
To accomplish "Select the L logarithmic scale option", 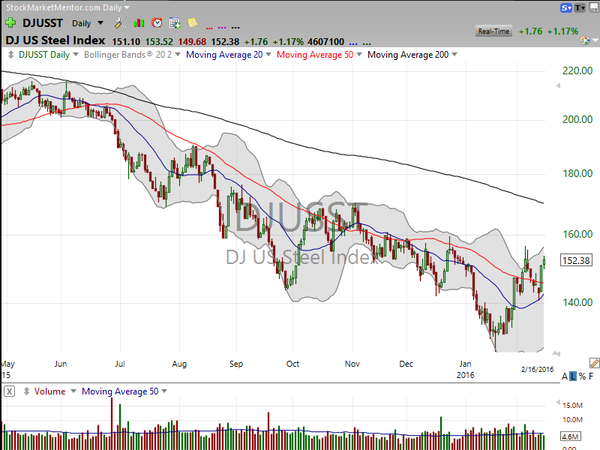I will coord(573,376).
